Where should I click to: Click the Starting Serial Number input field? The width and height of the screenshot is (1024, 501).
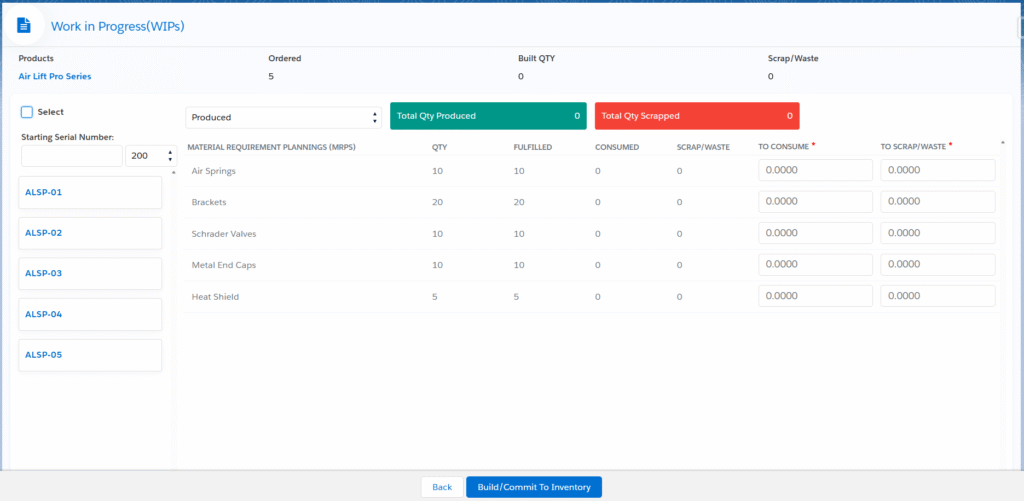pos(71,156)
